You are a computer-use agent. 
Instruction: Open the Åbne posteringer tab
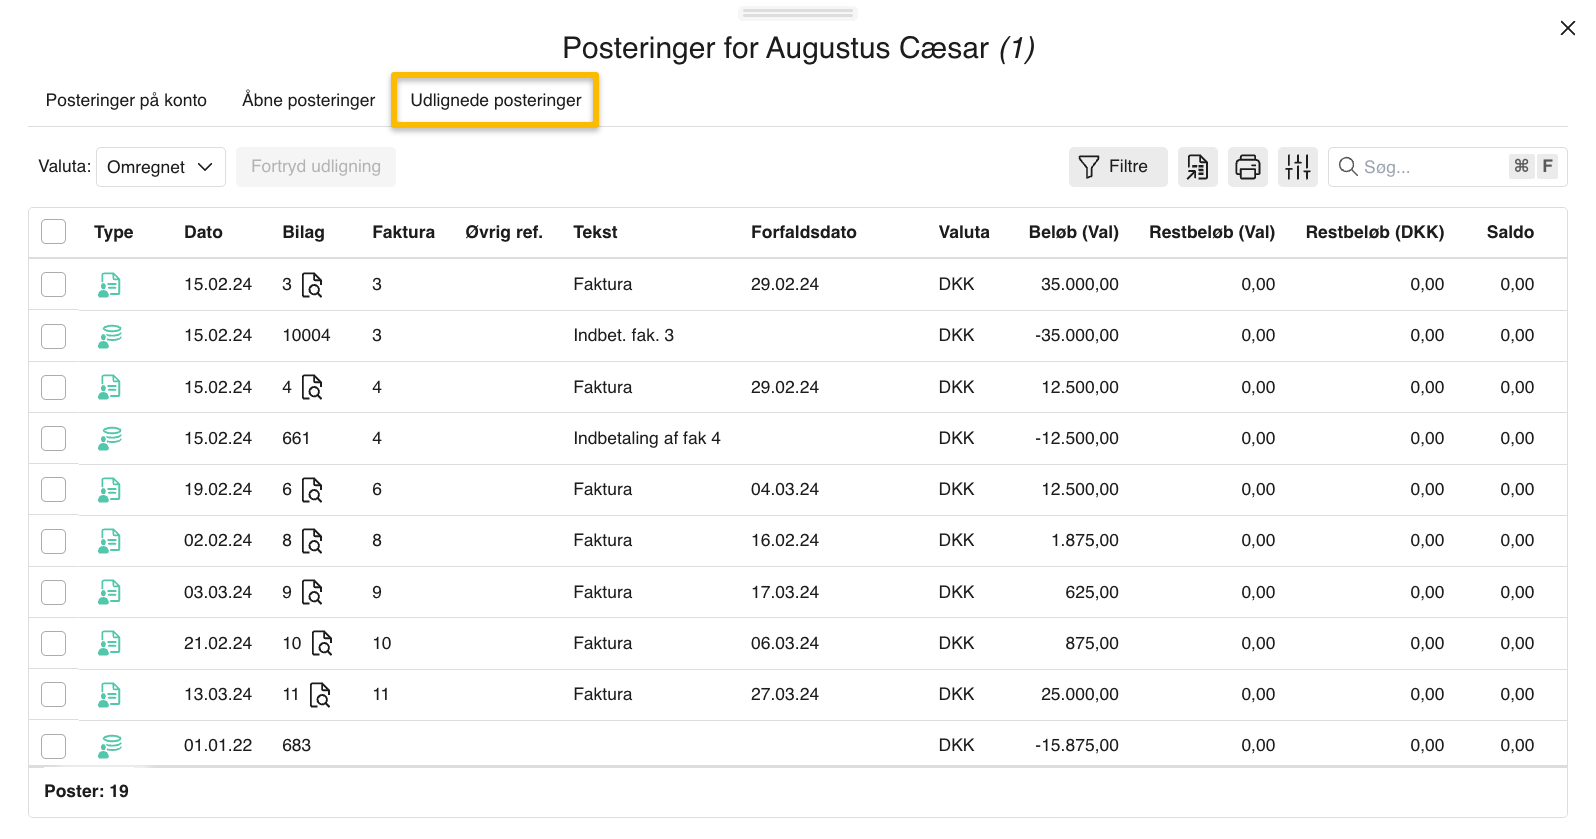click(x=308, y=100)
